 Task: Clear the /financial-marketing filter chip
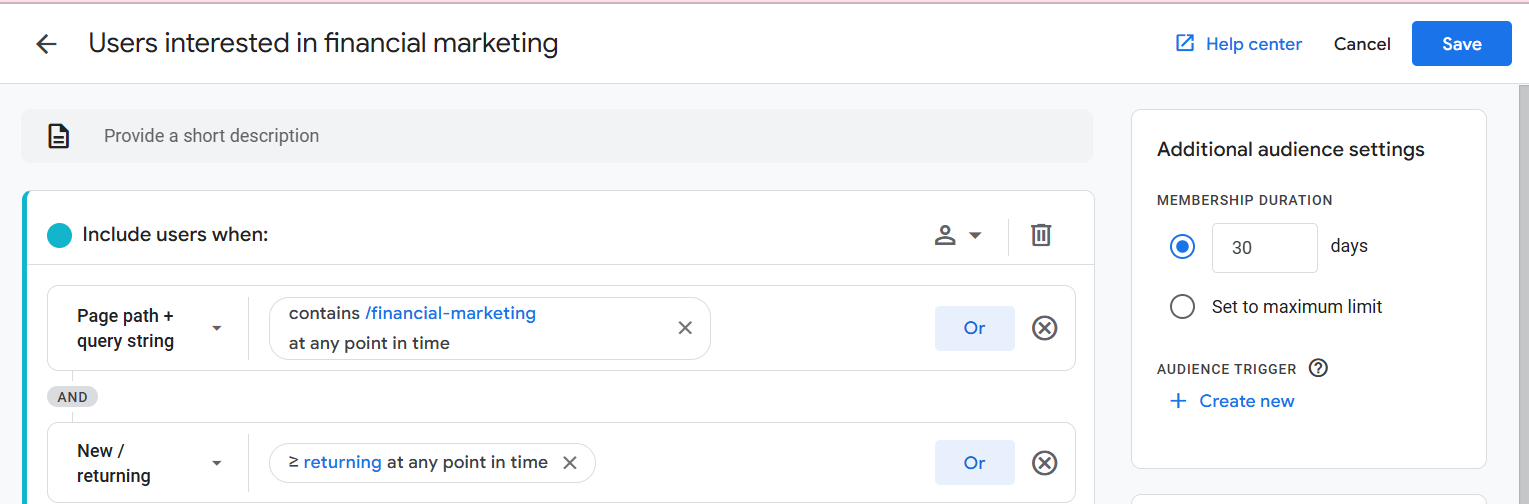pos(685,328)
